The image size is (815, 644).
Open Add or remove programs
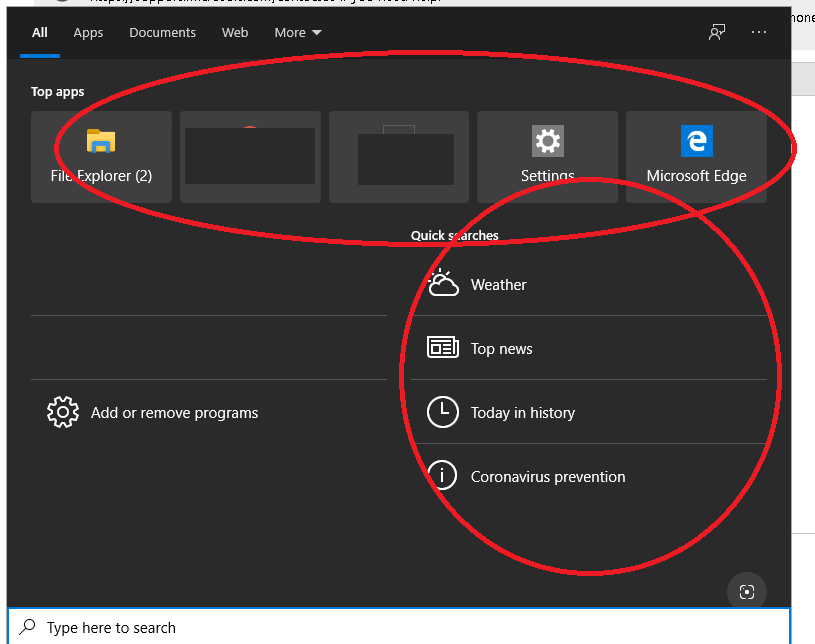pyautogui.click(x=209, y=412)
